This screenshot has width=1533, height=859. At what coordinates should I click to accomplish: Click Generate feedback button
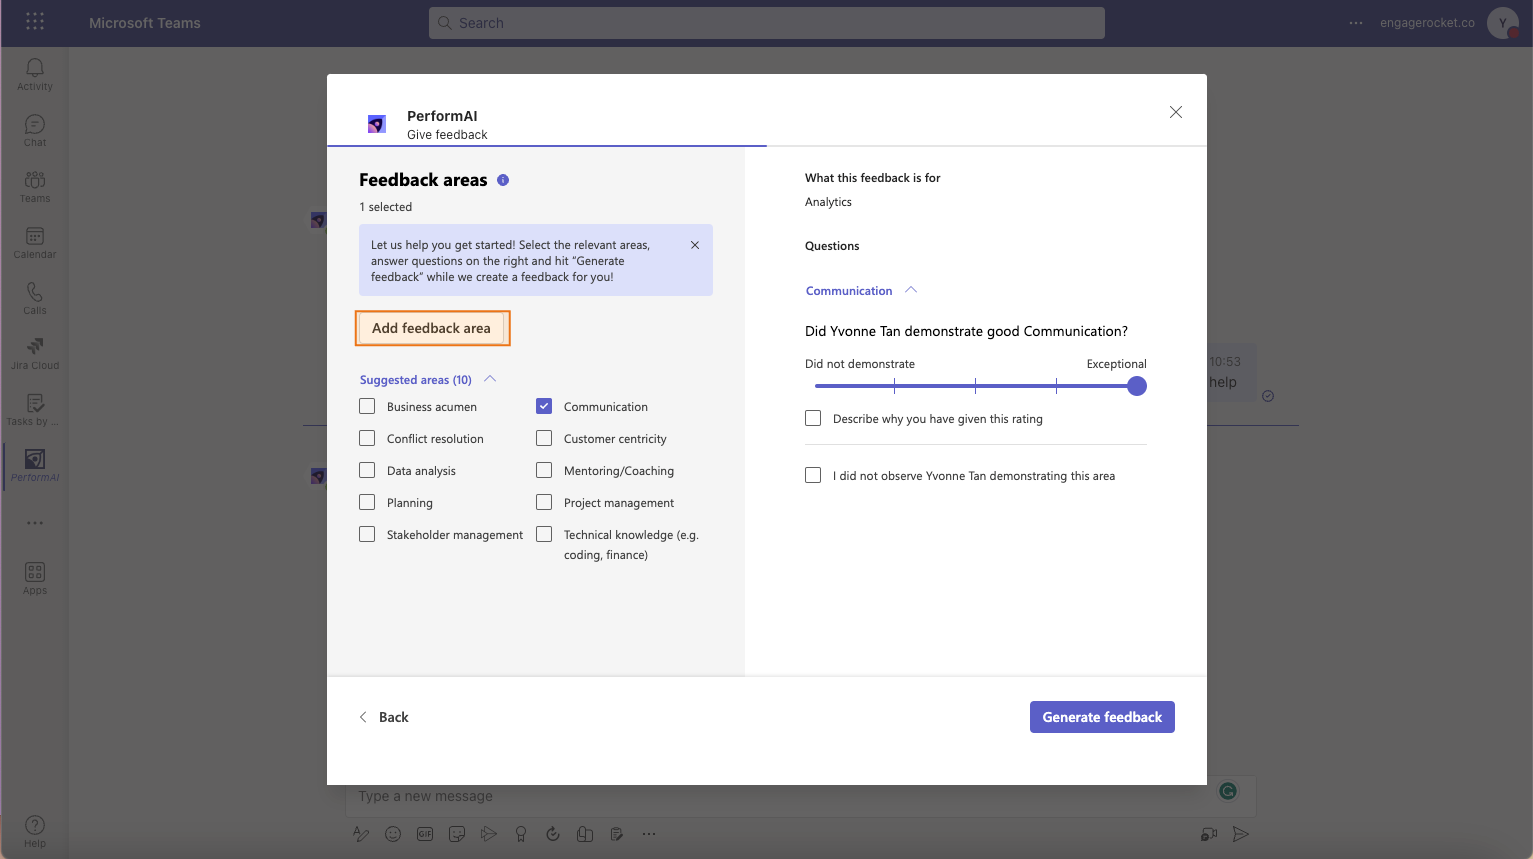(x=1102, y=717)
